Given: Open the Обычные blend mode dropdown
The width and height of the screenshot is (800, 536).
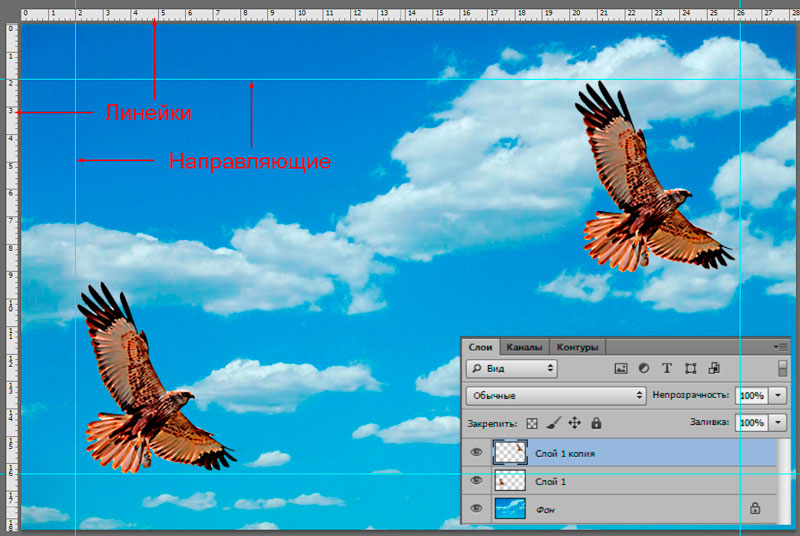Looking at the screenshot, I should point(556,395).
